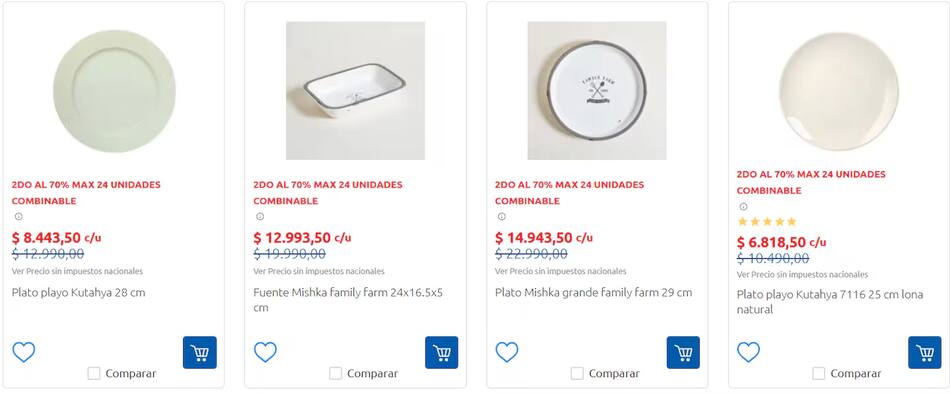Open Ver Precio sin impuestos for Plato Mishka
Screen dimensions: 950x393
[560, 271]
